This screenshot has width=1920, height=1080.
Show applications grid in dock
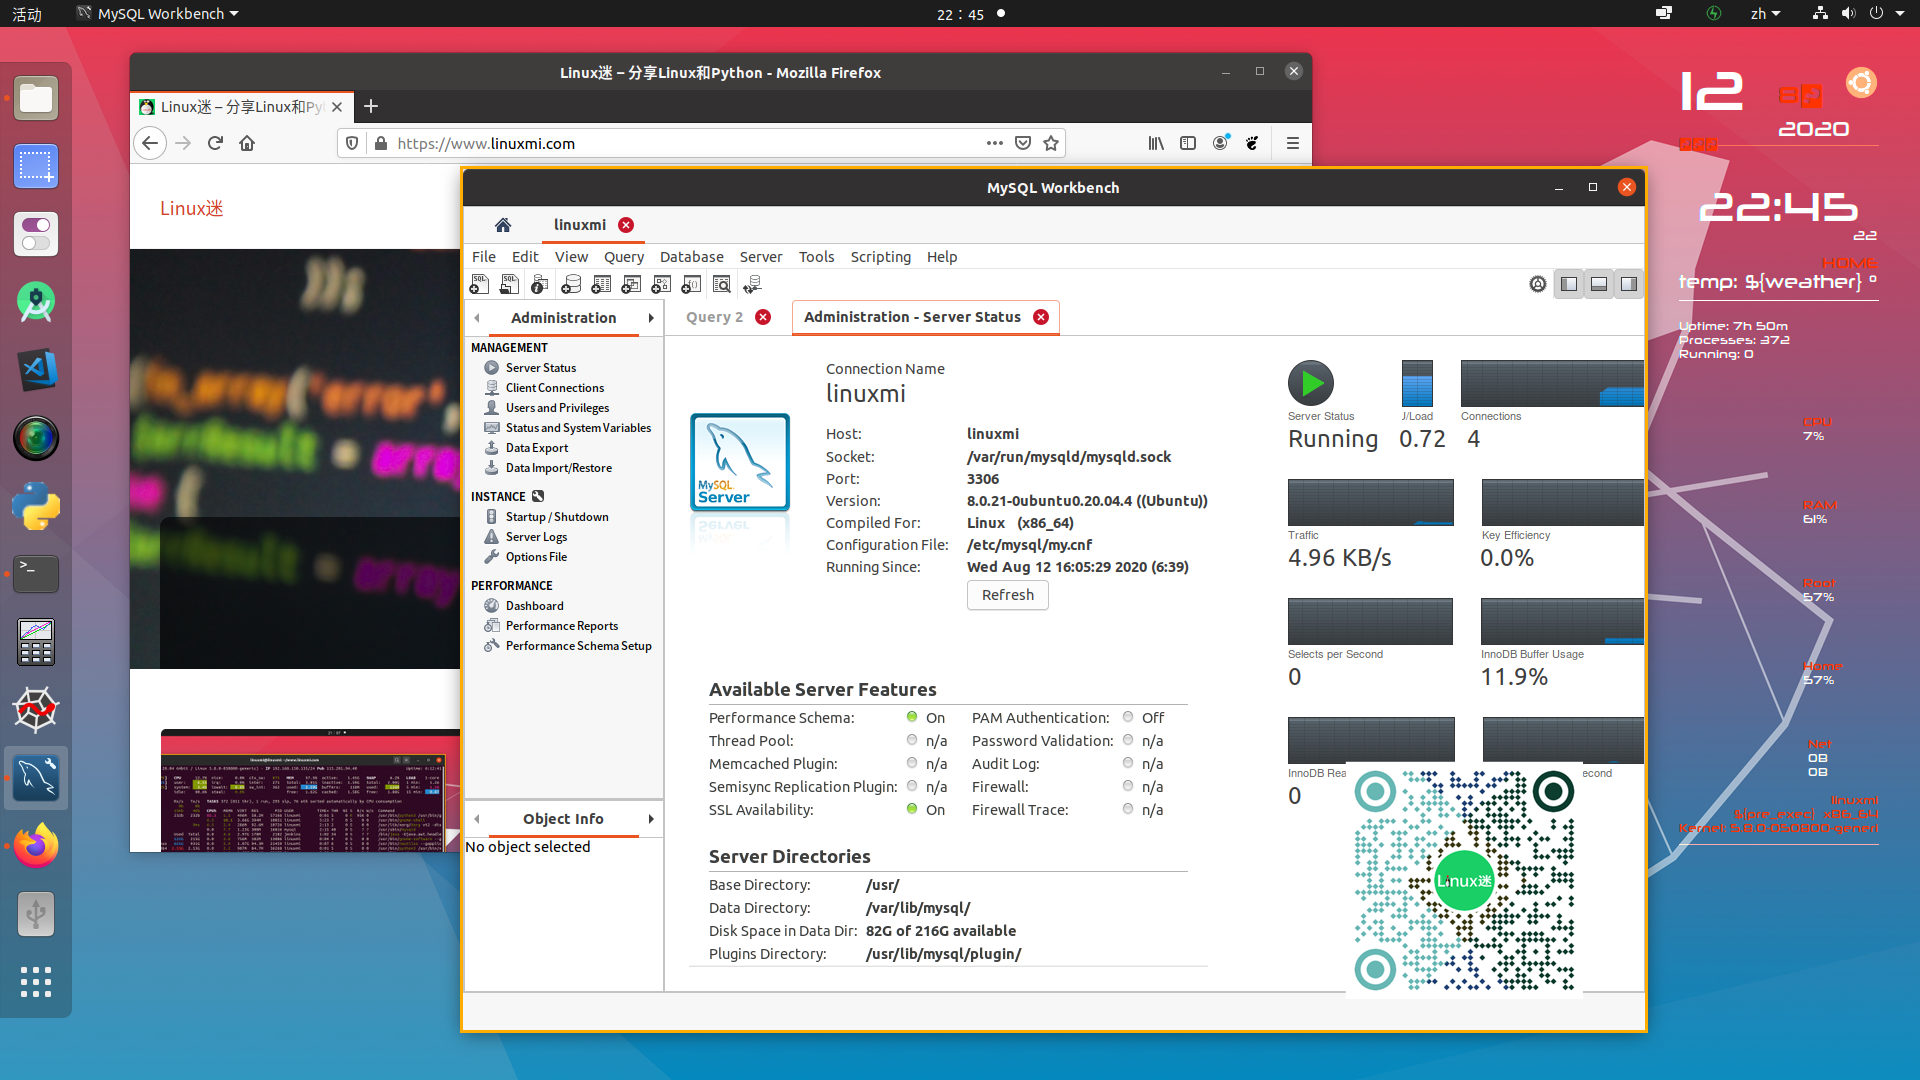tap(36, 982)
